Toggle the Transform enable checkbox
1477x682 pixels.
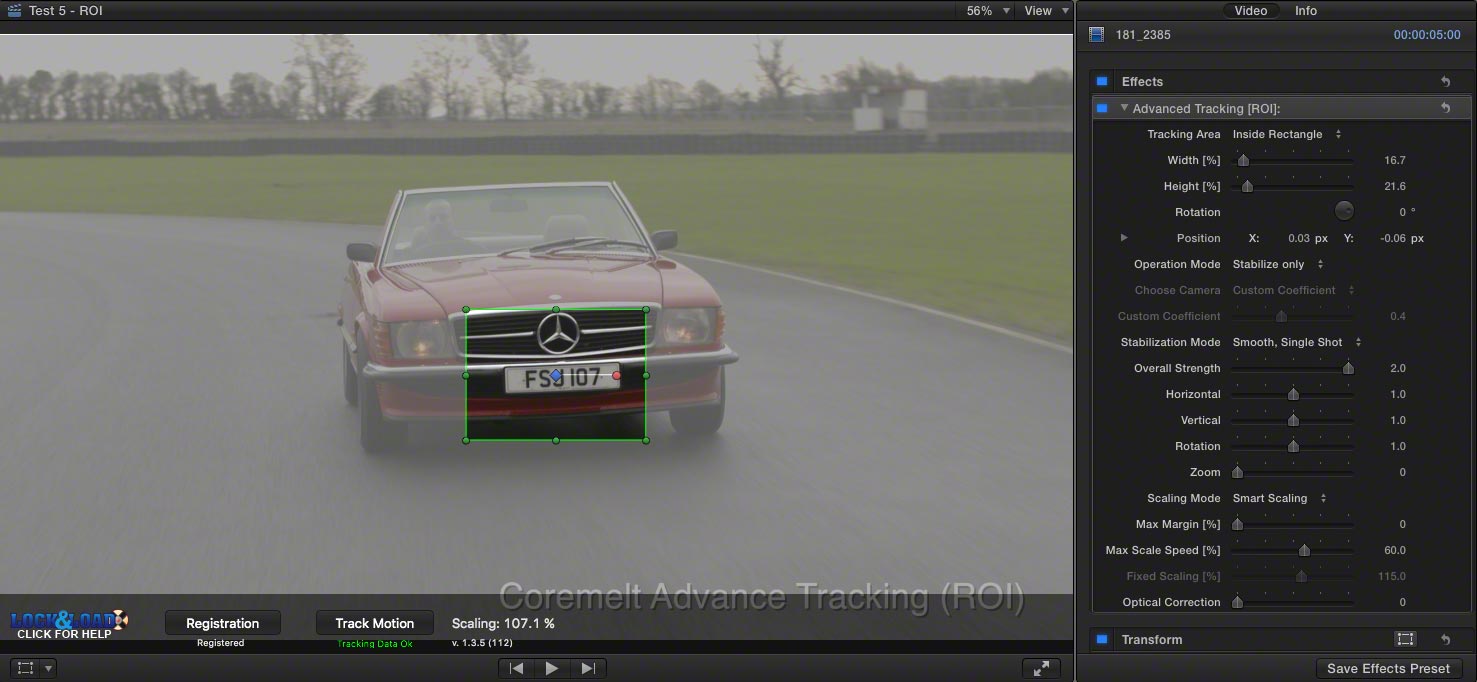(1102, 640)
